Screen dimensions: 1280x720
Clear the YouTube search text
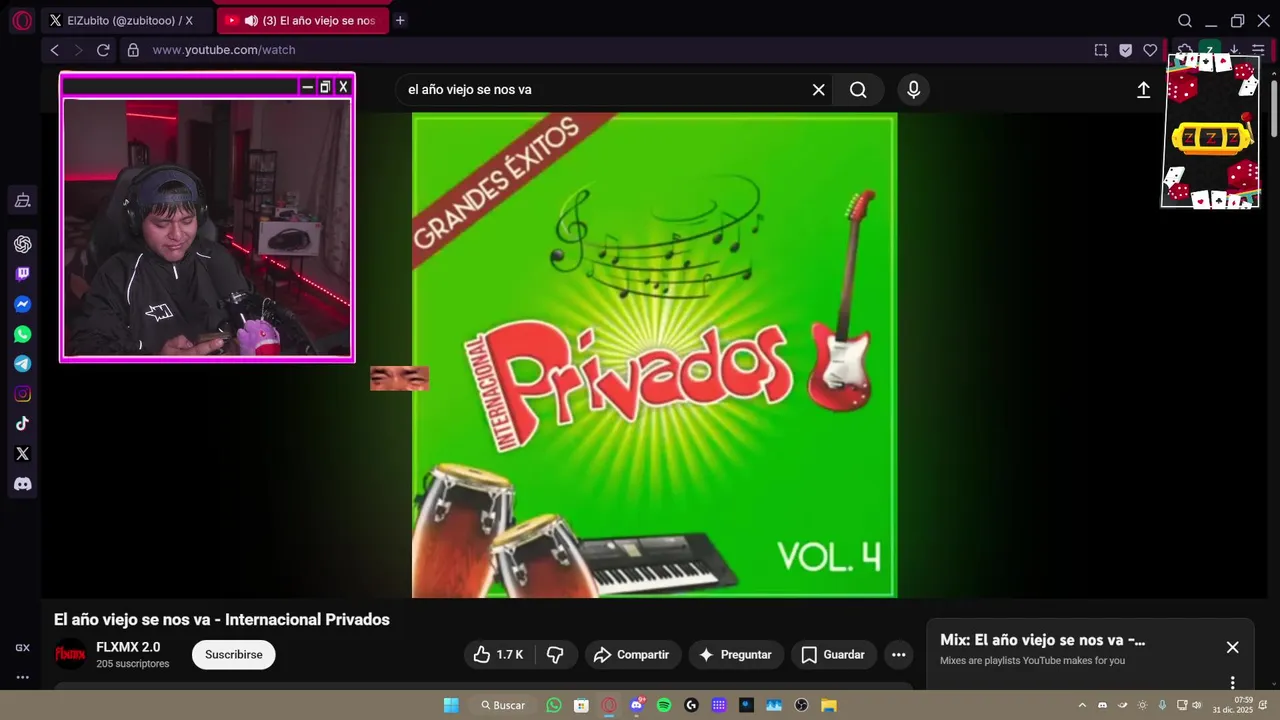[x=818, y=90]
